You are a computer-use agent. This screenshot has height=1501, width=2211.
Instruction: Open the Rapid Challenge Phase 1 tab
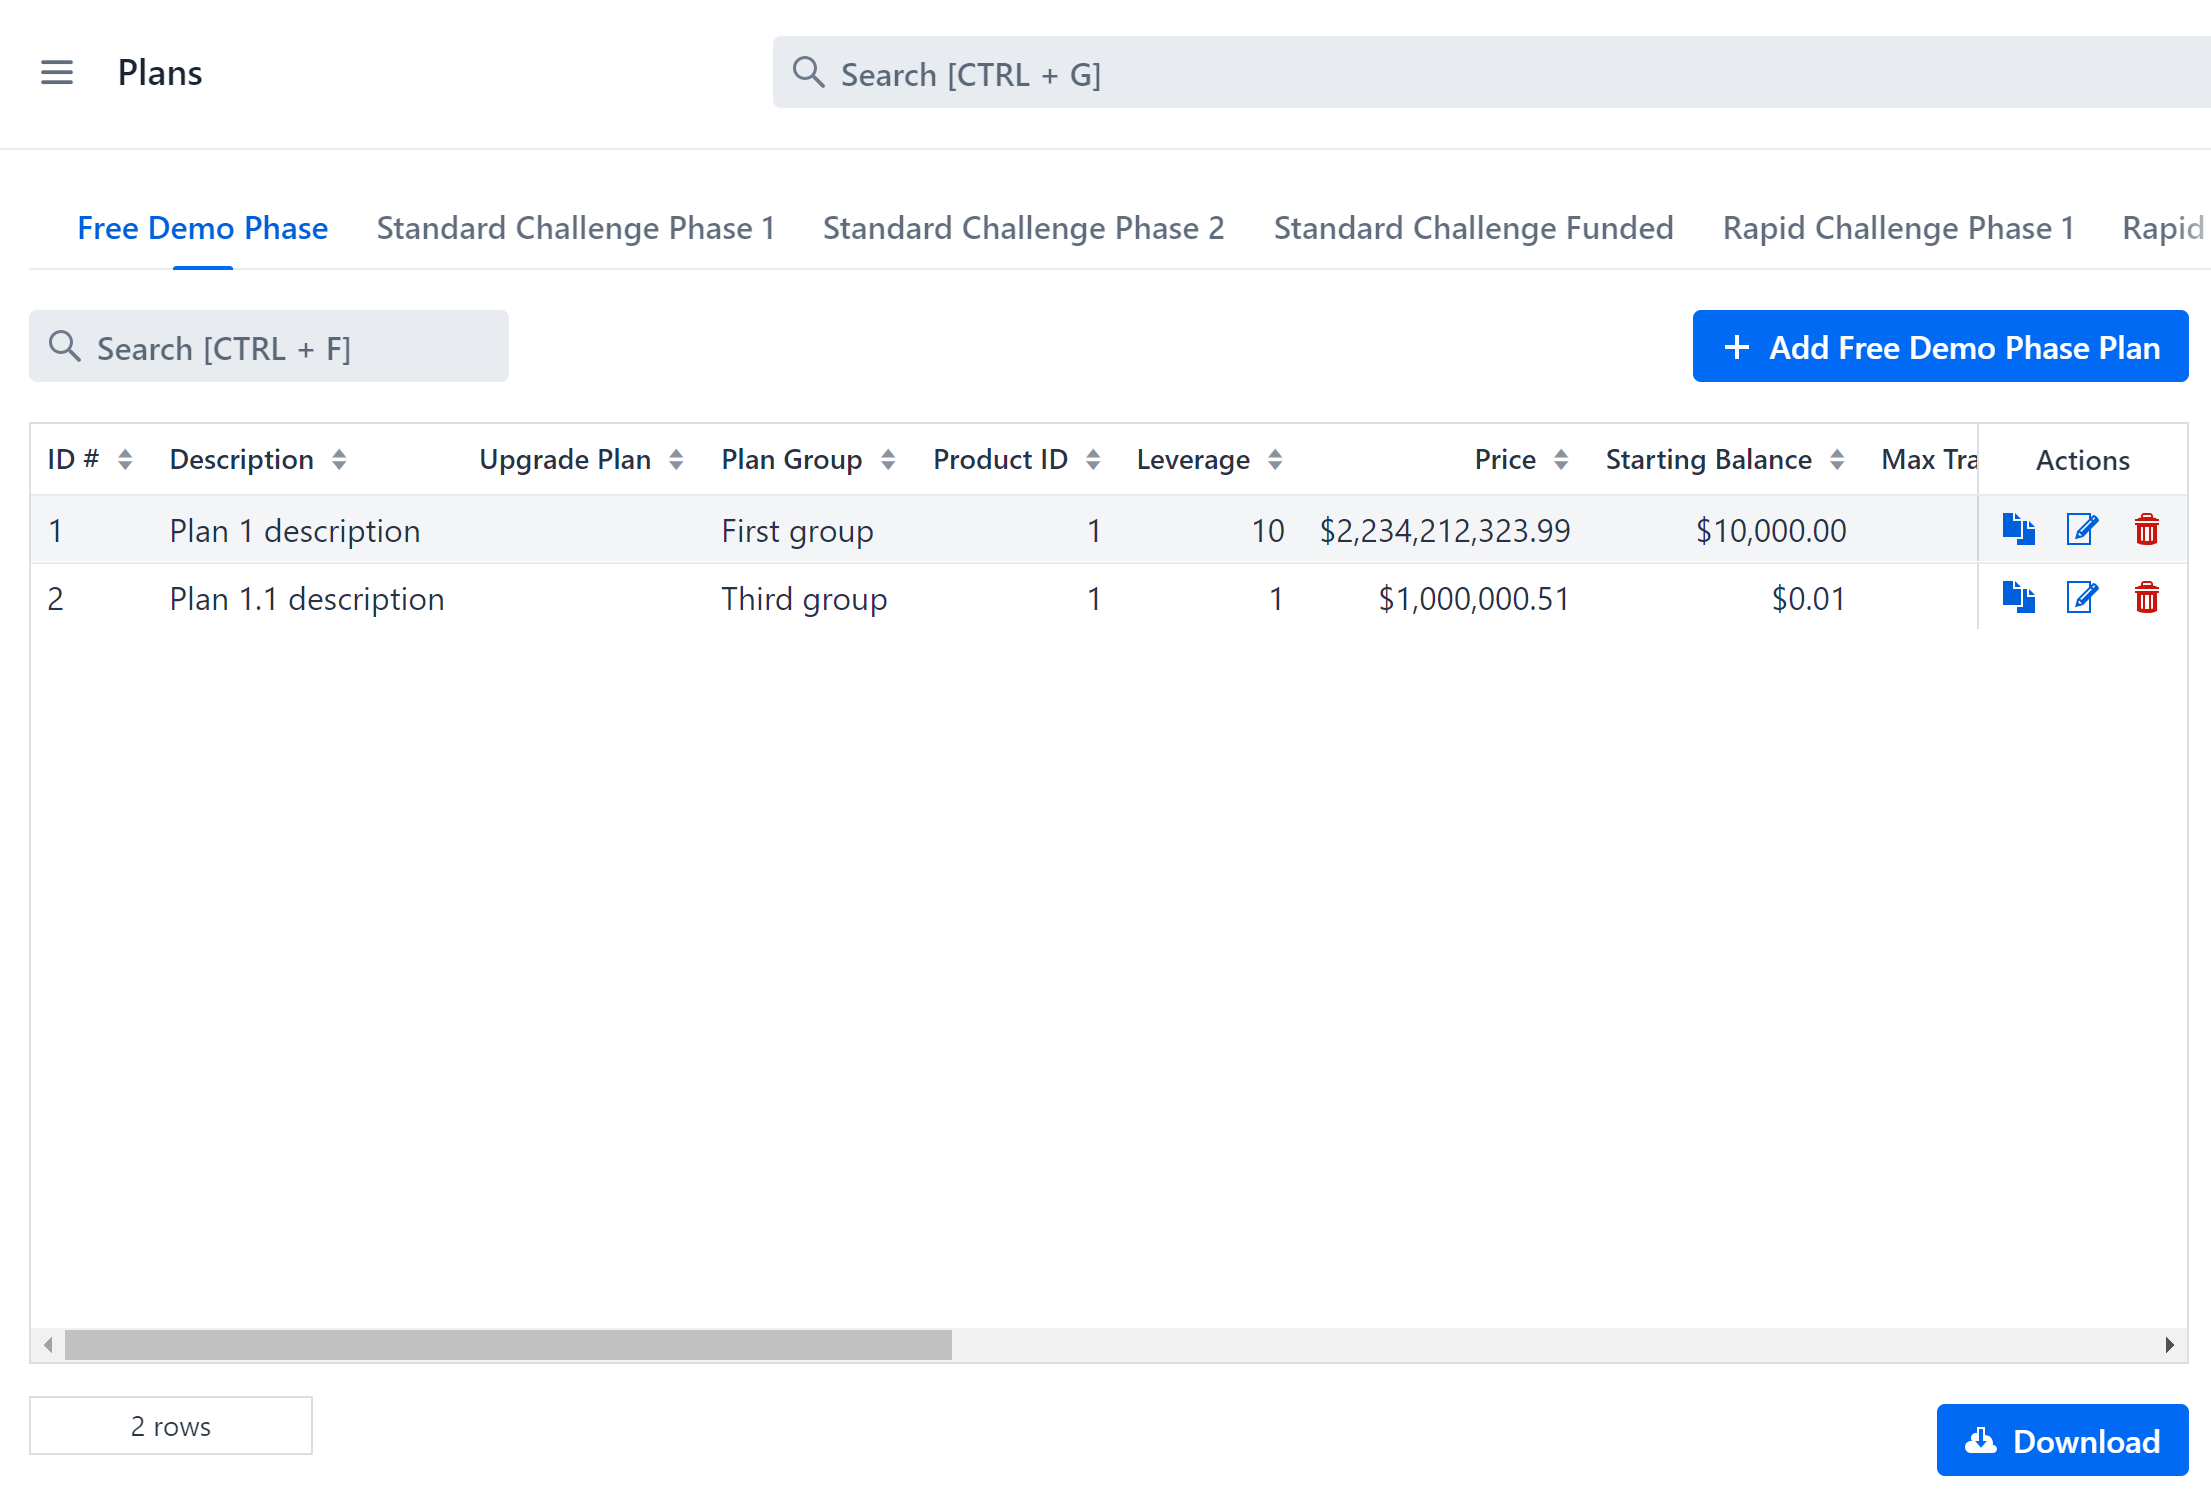click(x=1898, y=228)
